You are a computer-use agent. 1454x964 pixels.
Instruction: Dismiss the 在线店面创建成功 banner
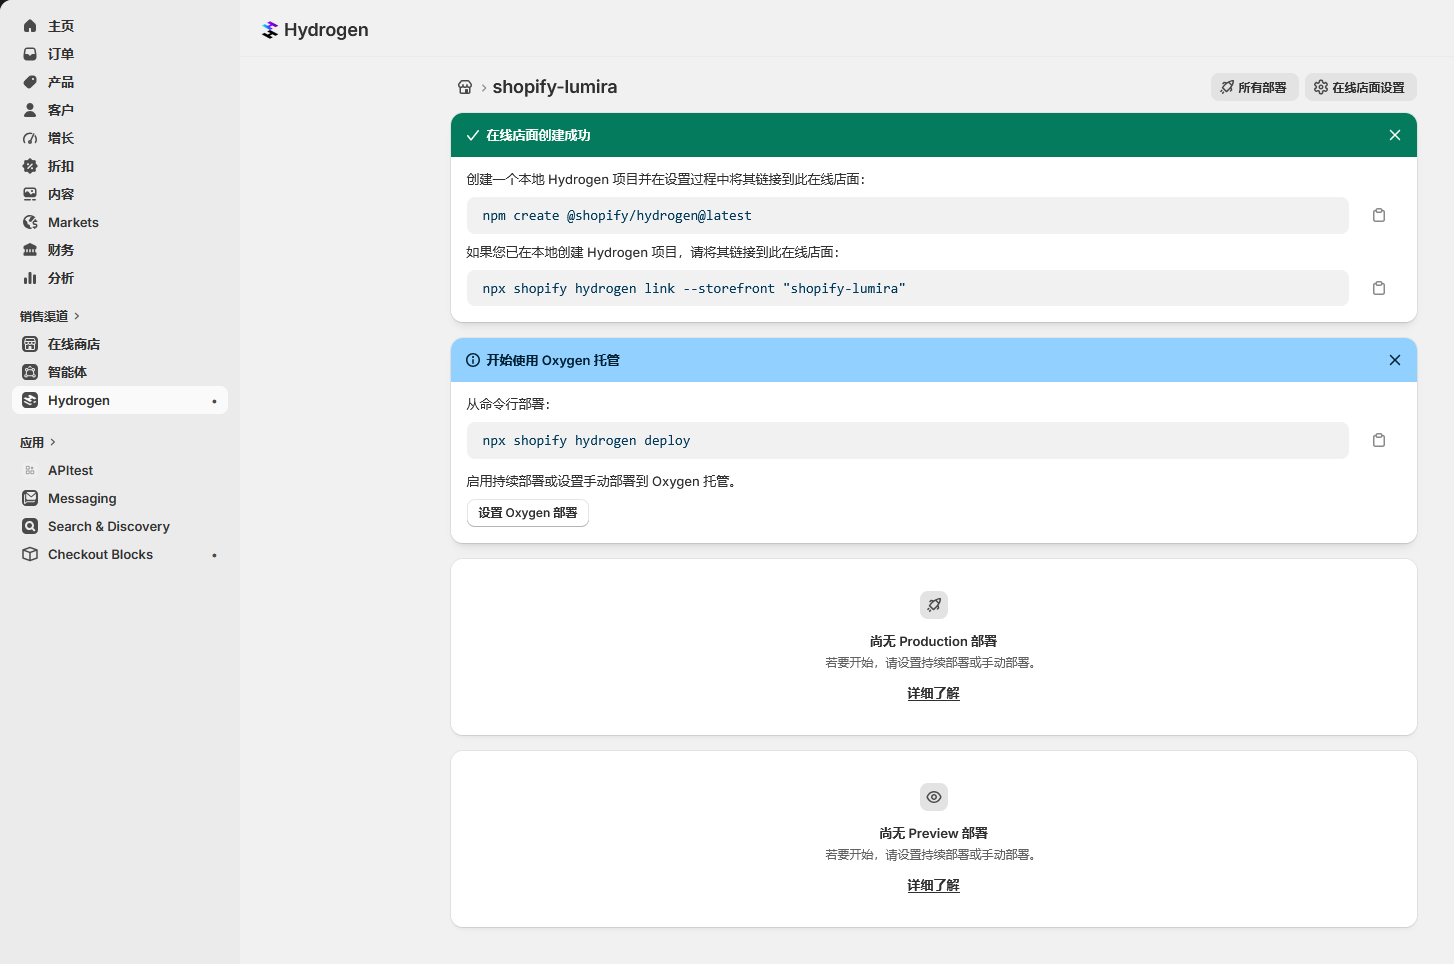click(x=1395, y=135)
